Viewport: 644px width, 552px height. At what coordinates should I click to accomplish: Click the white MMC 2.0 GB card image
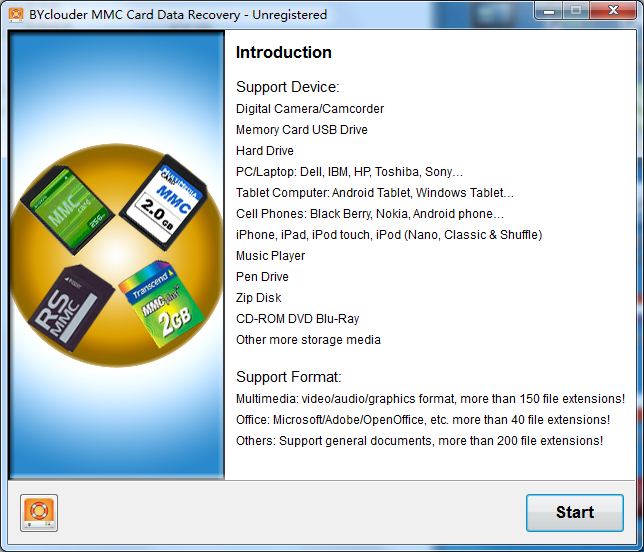164,202
